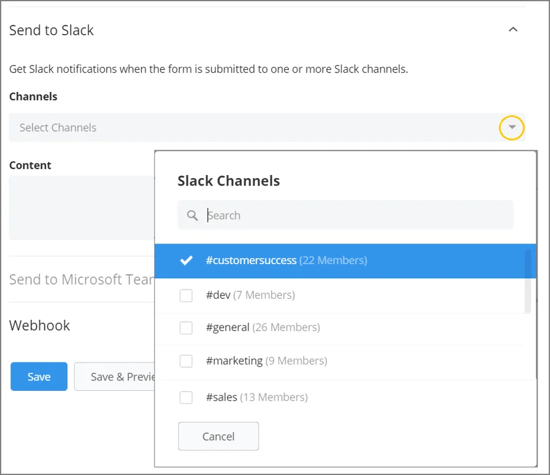Click the Select Channels field
550x475 pixels.
point(267,127)
